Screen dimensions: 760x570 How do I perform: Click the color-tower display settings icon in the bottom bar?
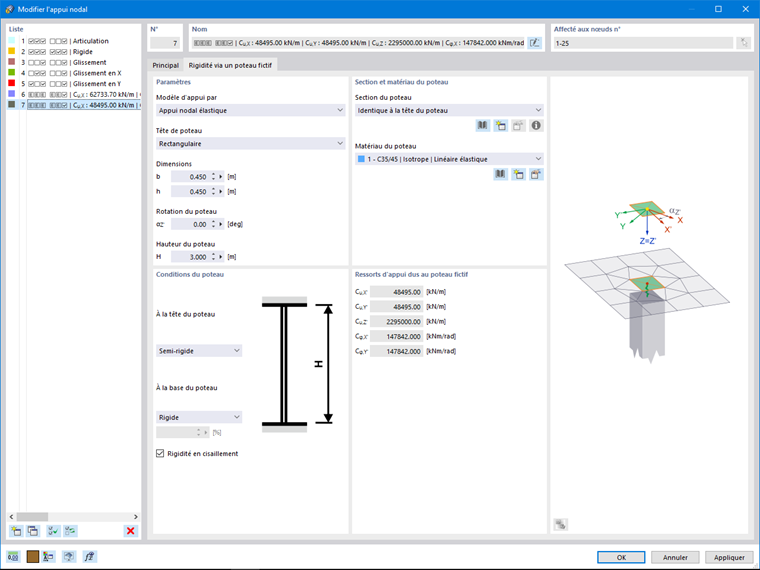click(x=48, y=557)
